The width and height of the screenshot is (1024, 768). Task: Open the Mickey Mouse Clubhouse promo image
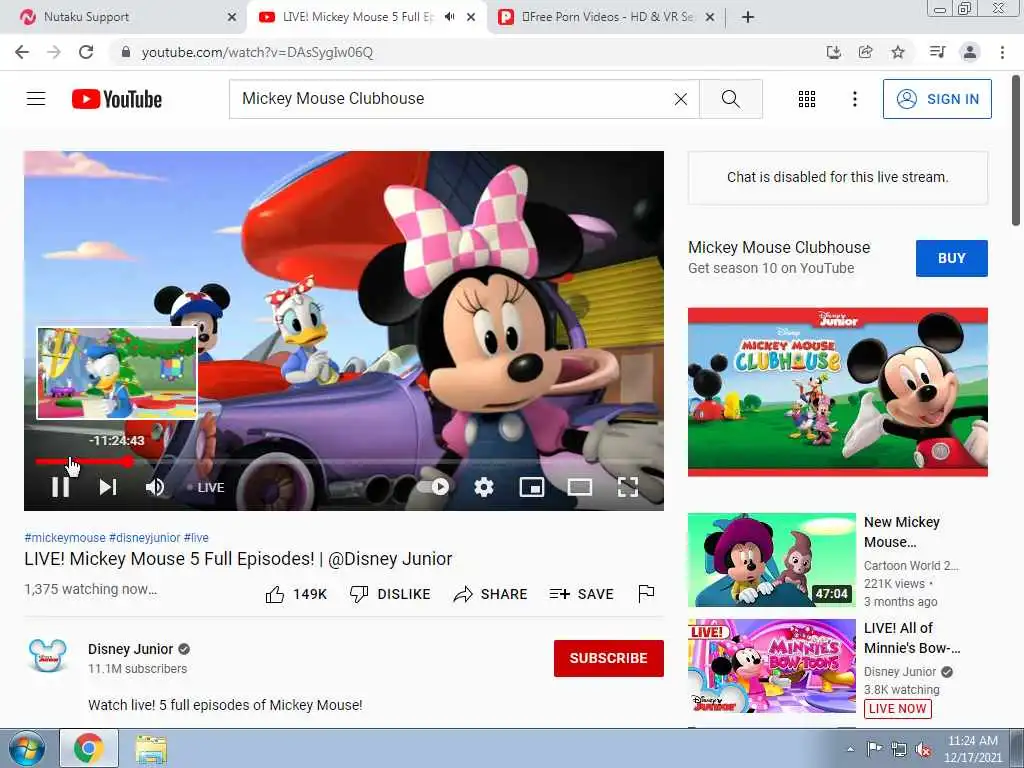click(837, 392)
